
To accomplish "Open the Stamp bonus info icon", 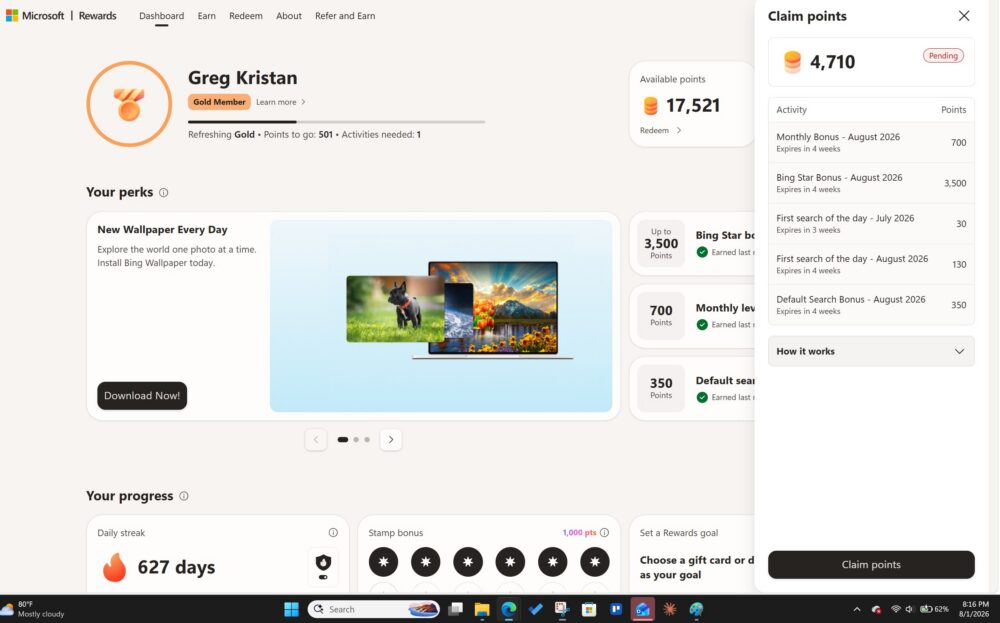I will point(604,532).
